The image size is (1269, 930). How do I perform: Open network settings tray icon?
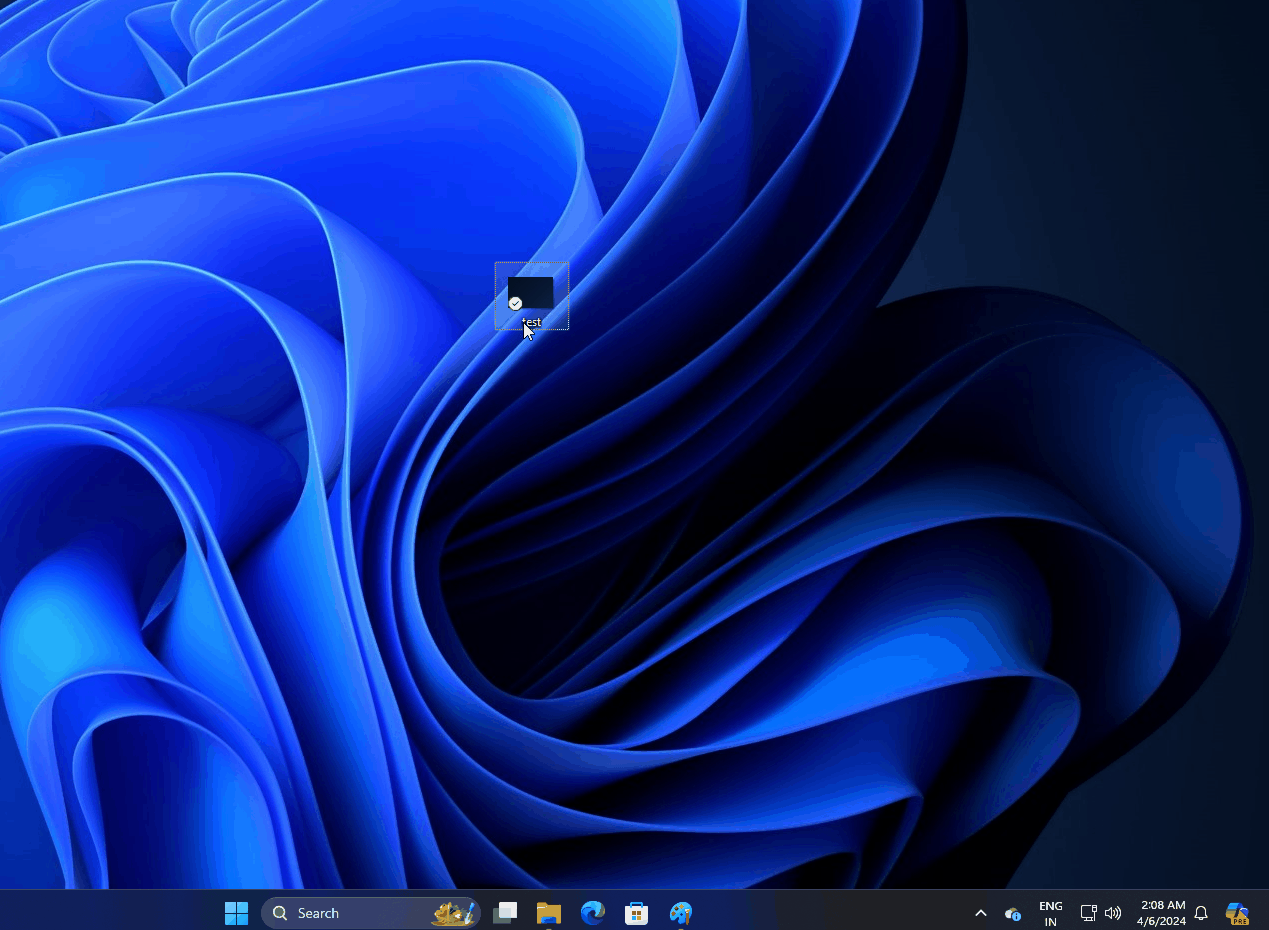(1089, 913)
